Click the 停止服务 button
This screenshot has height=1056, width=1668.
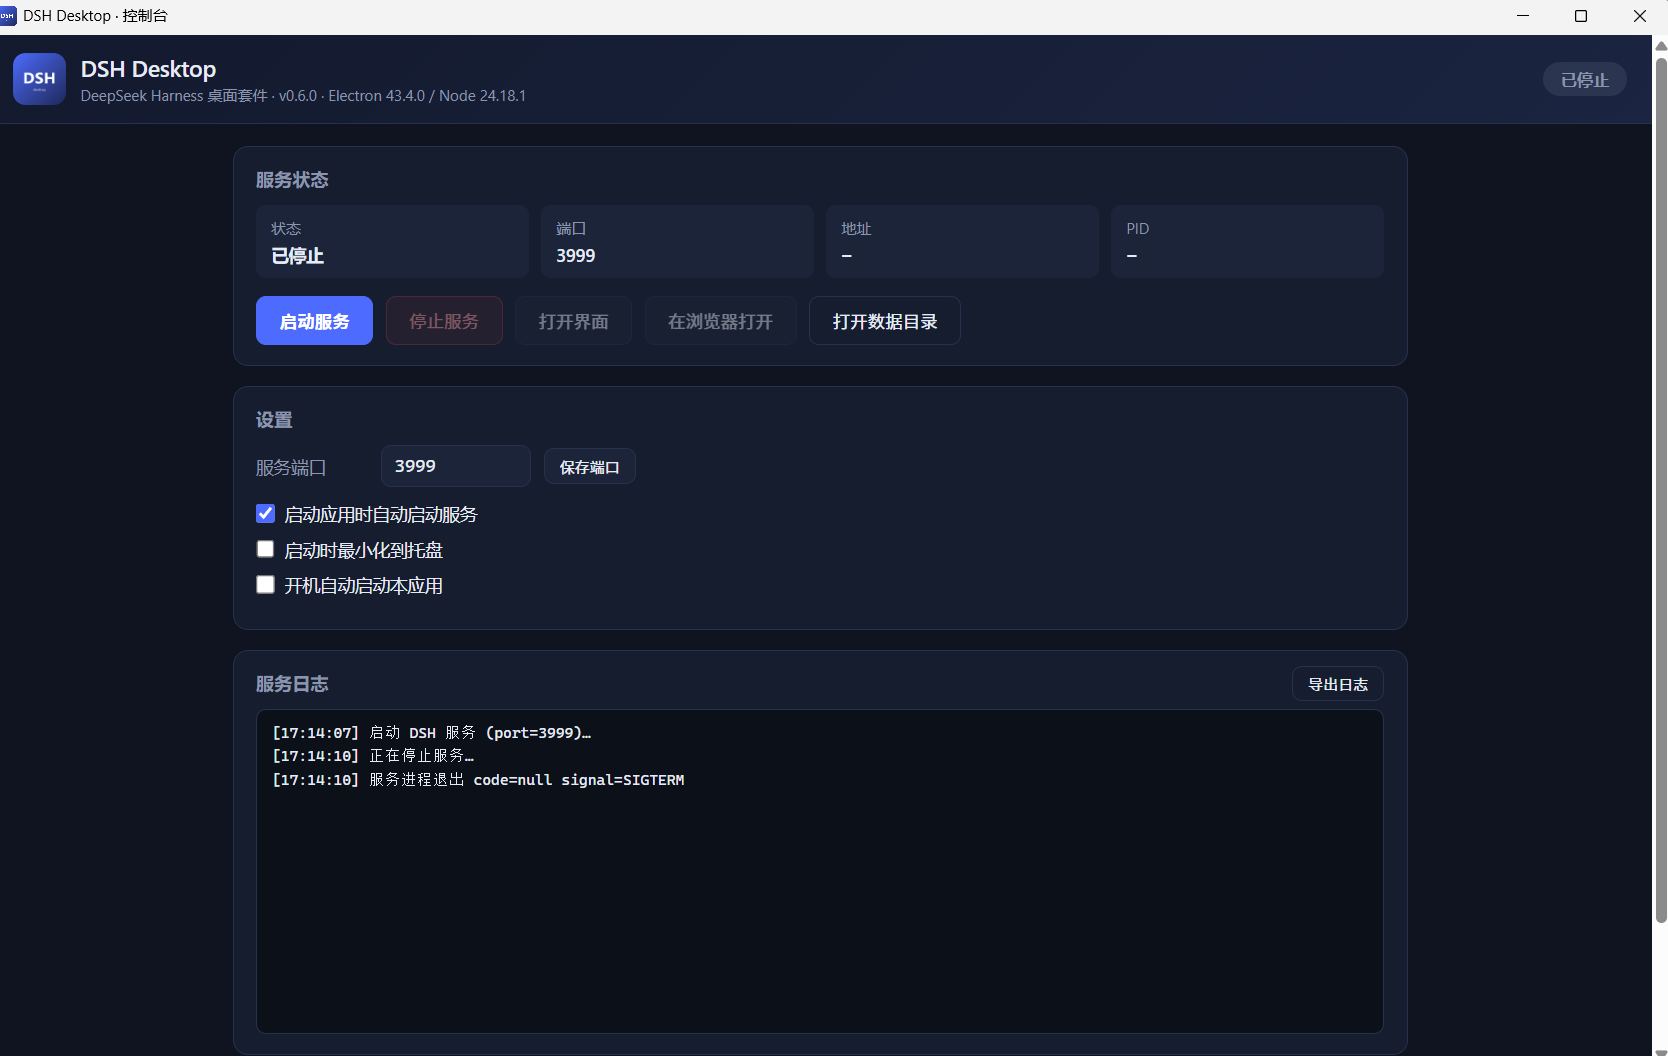[x=444, y=321]
